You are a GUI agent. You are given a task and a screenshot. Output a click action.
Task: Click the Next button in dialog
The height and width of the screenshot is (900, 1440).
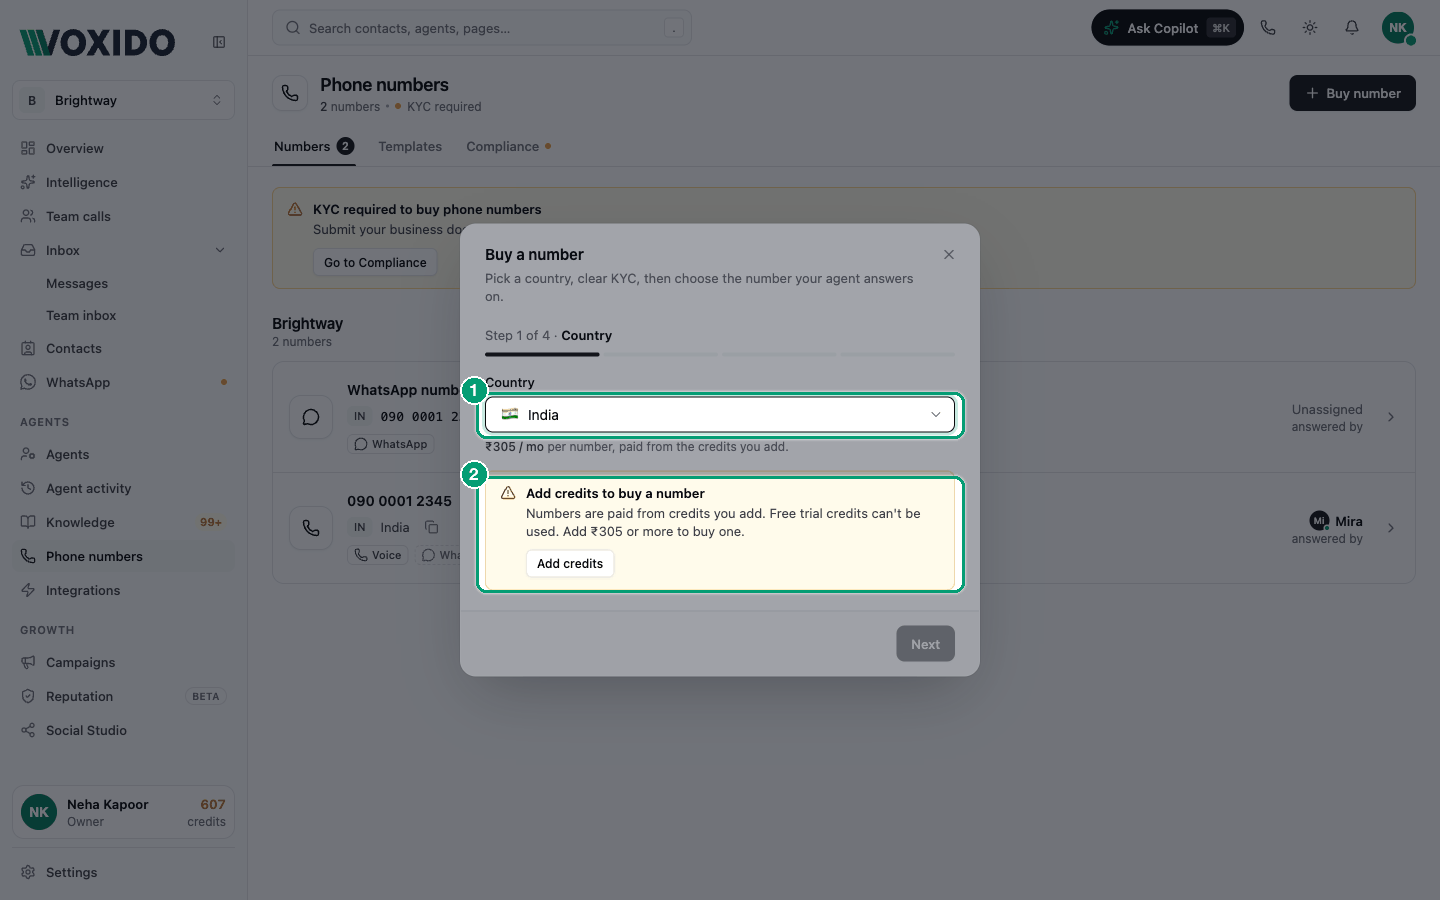[x=926, y=644]
